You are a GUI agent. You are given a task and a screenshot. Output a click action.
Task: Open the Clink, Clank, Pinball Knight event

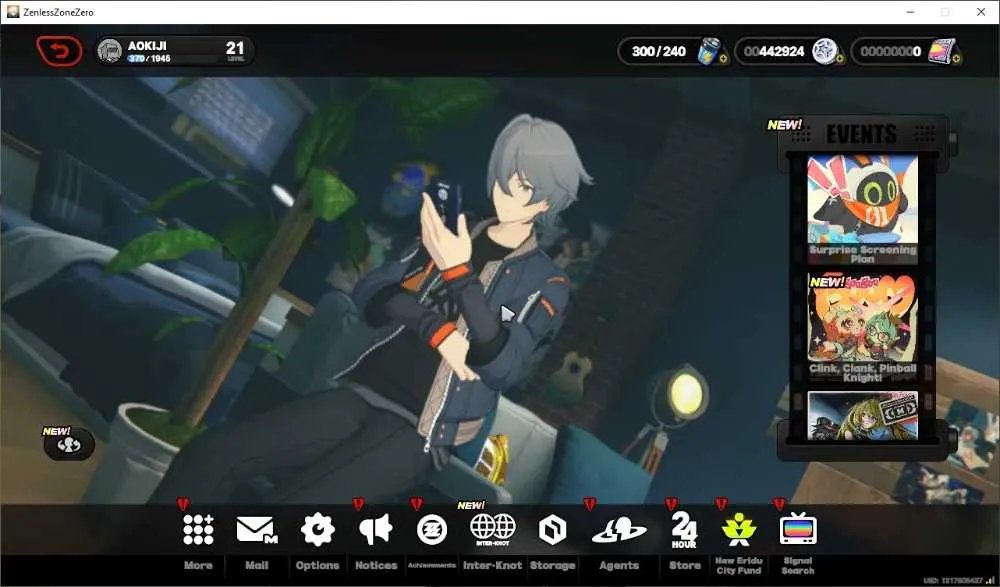point(862,328)
